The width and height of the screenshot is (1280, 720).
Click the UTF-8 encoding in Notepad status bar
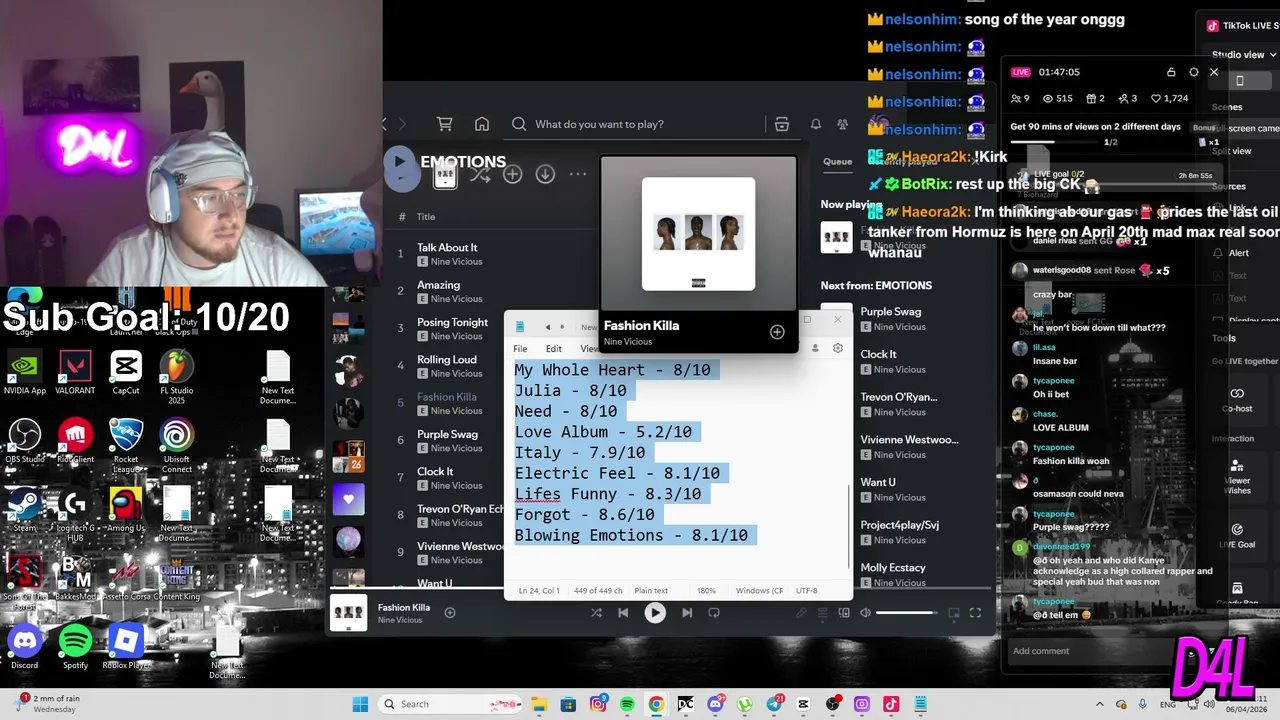click(x=807, y=591)
